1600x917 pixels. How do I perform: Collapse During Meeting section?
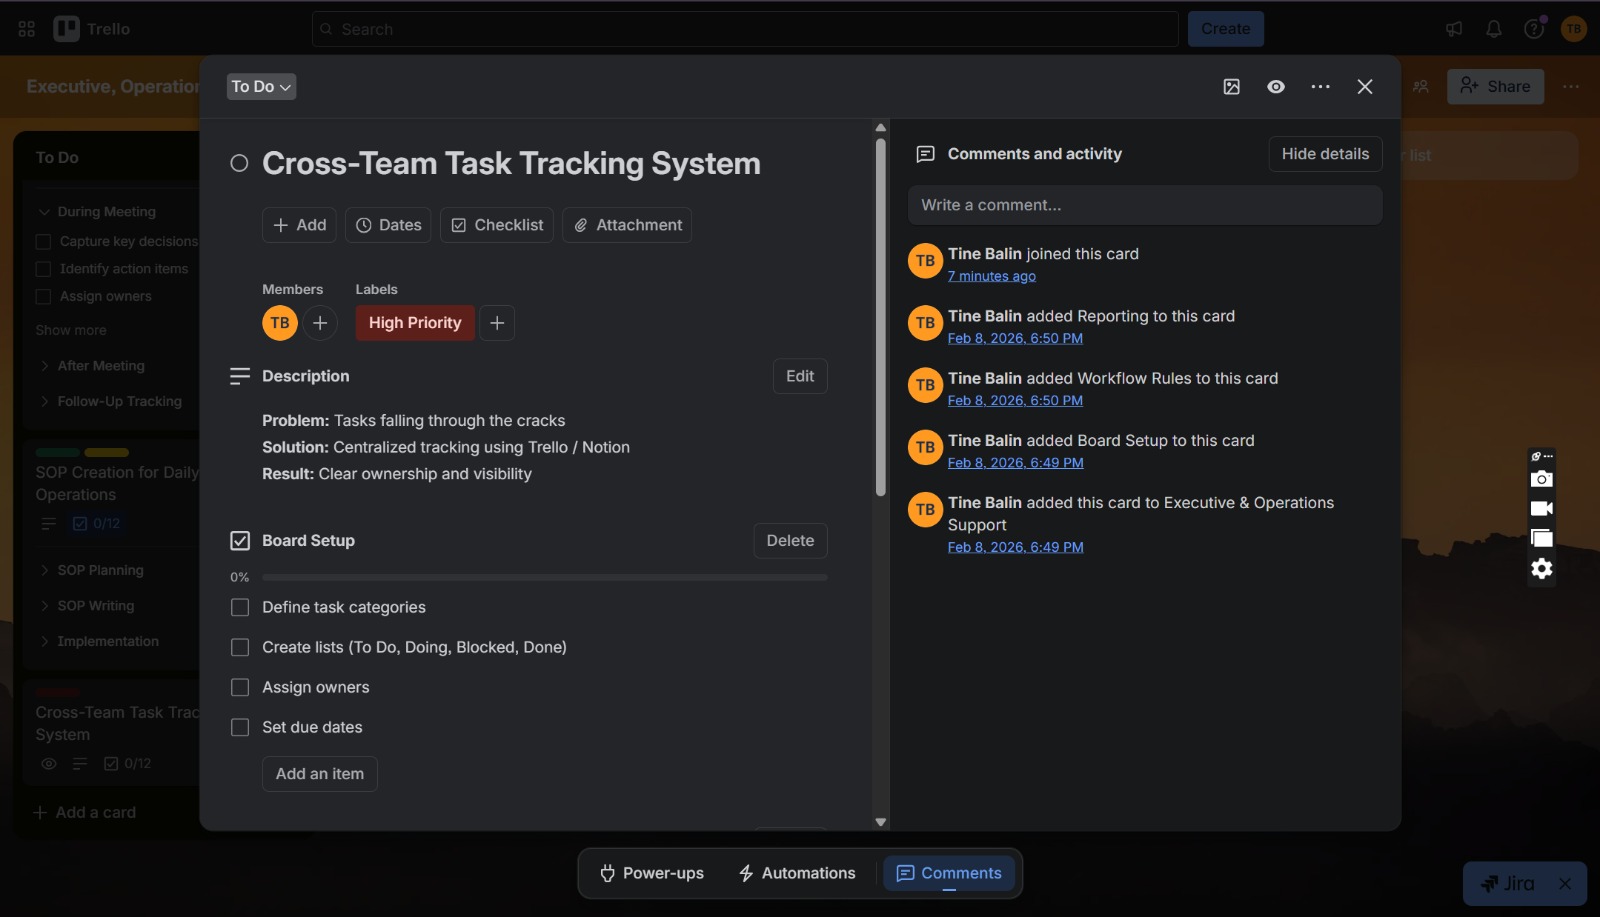tap(44, 212)
